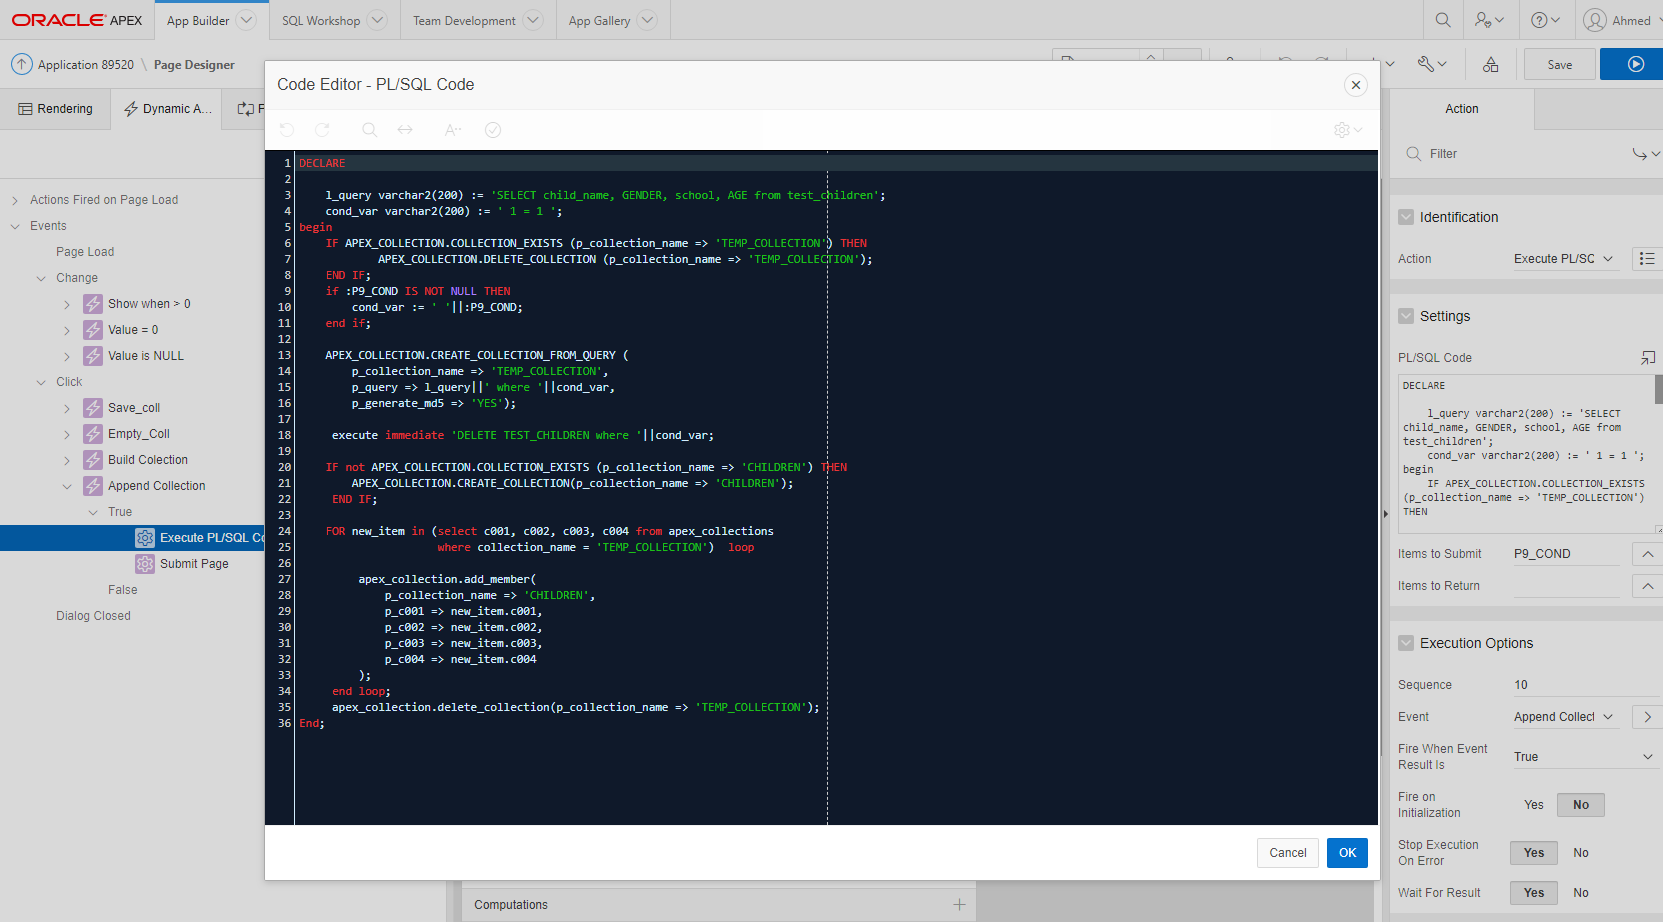Click the Save button
Image resolution: width=1663 pixels, height=922 pixels.
coord(1559,64)
